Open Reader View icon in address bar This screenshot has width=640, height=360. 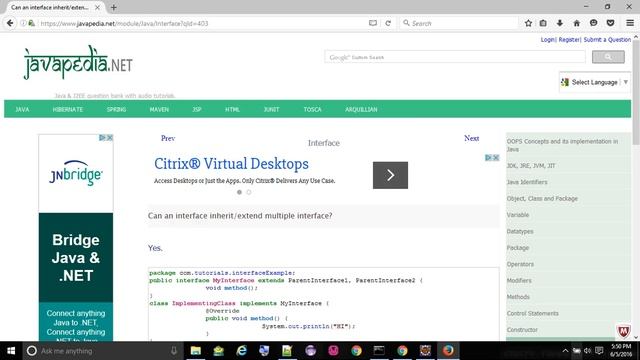373,23
